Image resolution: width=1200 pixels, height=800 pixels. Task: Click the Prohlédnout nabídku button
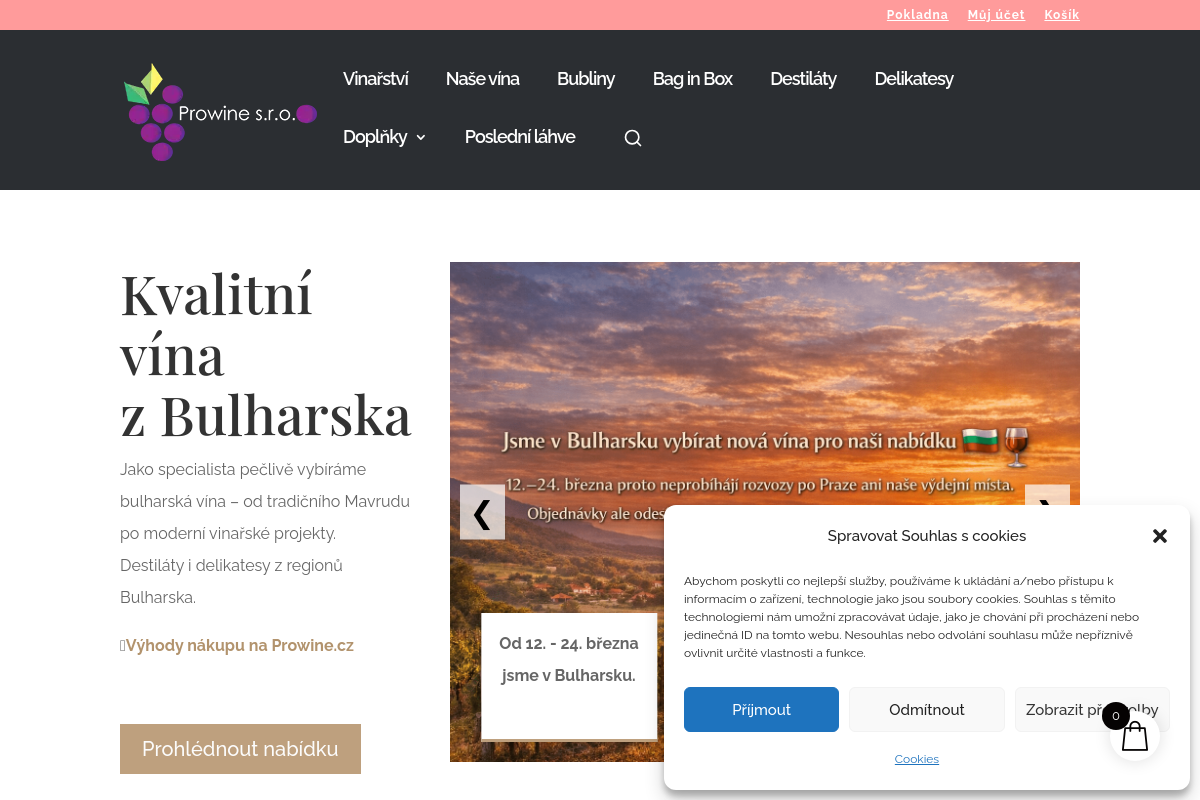[x=240, y=749]
